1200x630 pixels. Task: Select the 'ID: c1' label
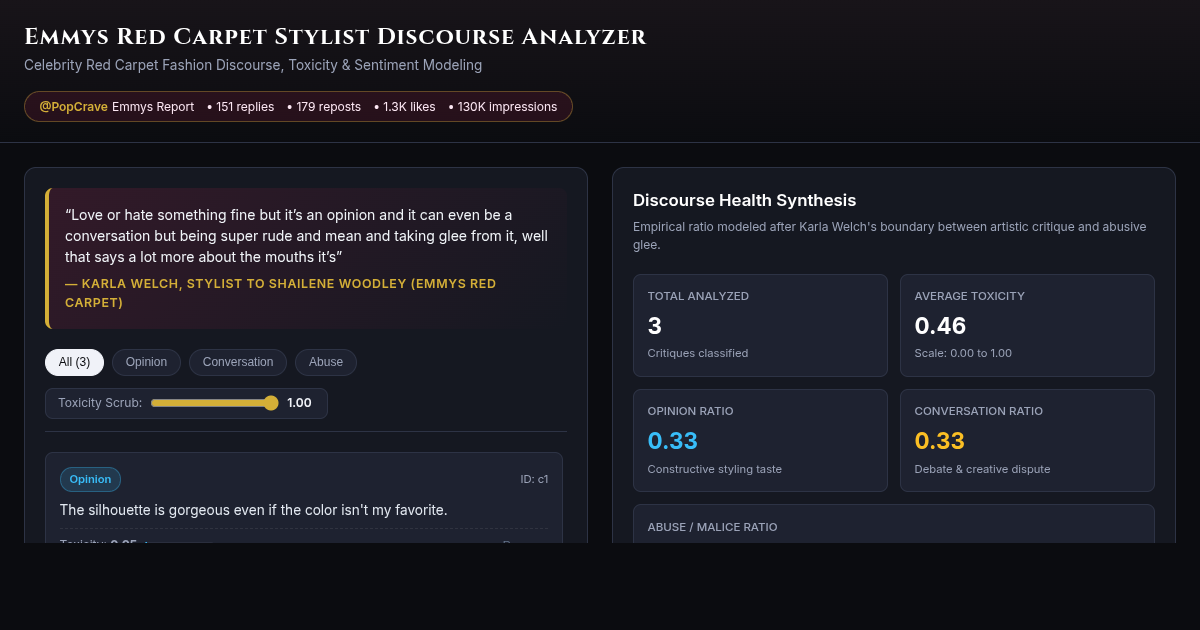click(x=534, y=479)
